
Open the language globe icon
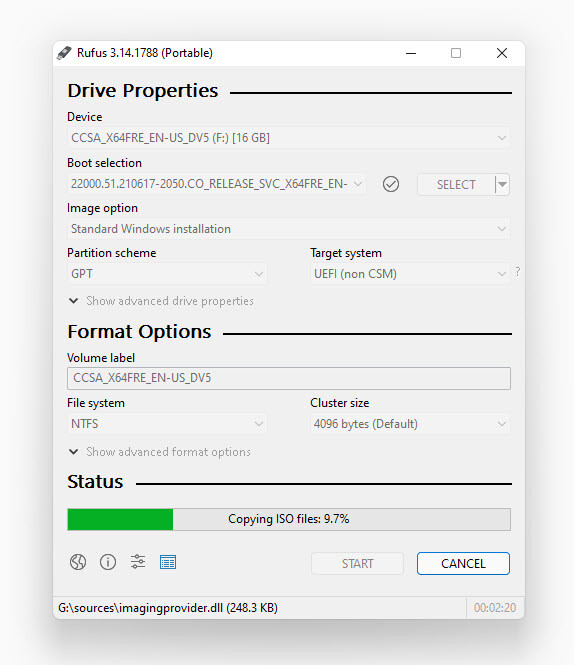pos(78,562)
